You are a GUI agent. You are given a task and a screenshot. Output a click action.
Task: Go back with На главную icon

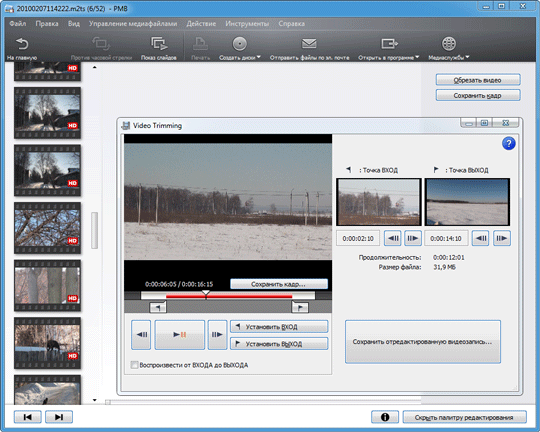click(22, 48)
